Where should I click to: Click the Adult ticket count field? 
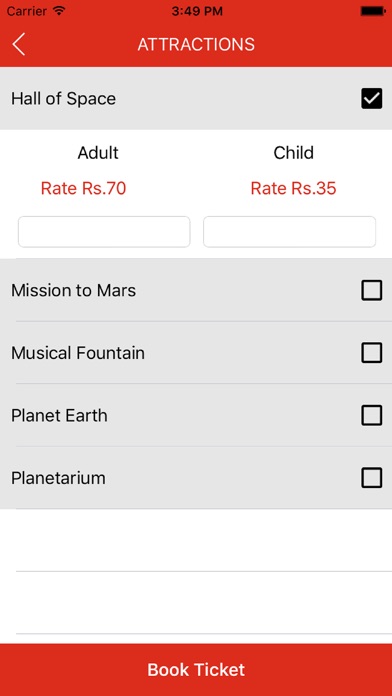point(104,232)
